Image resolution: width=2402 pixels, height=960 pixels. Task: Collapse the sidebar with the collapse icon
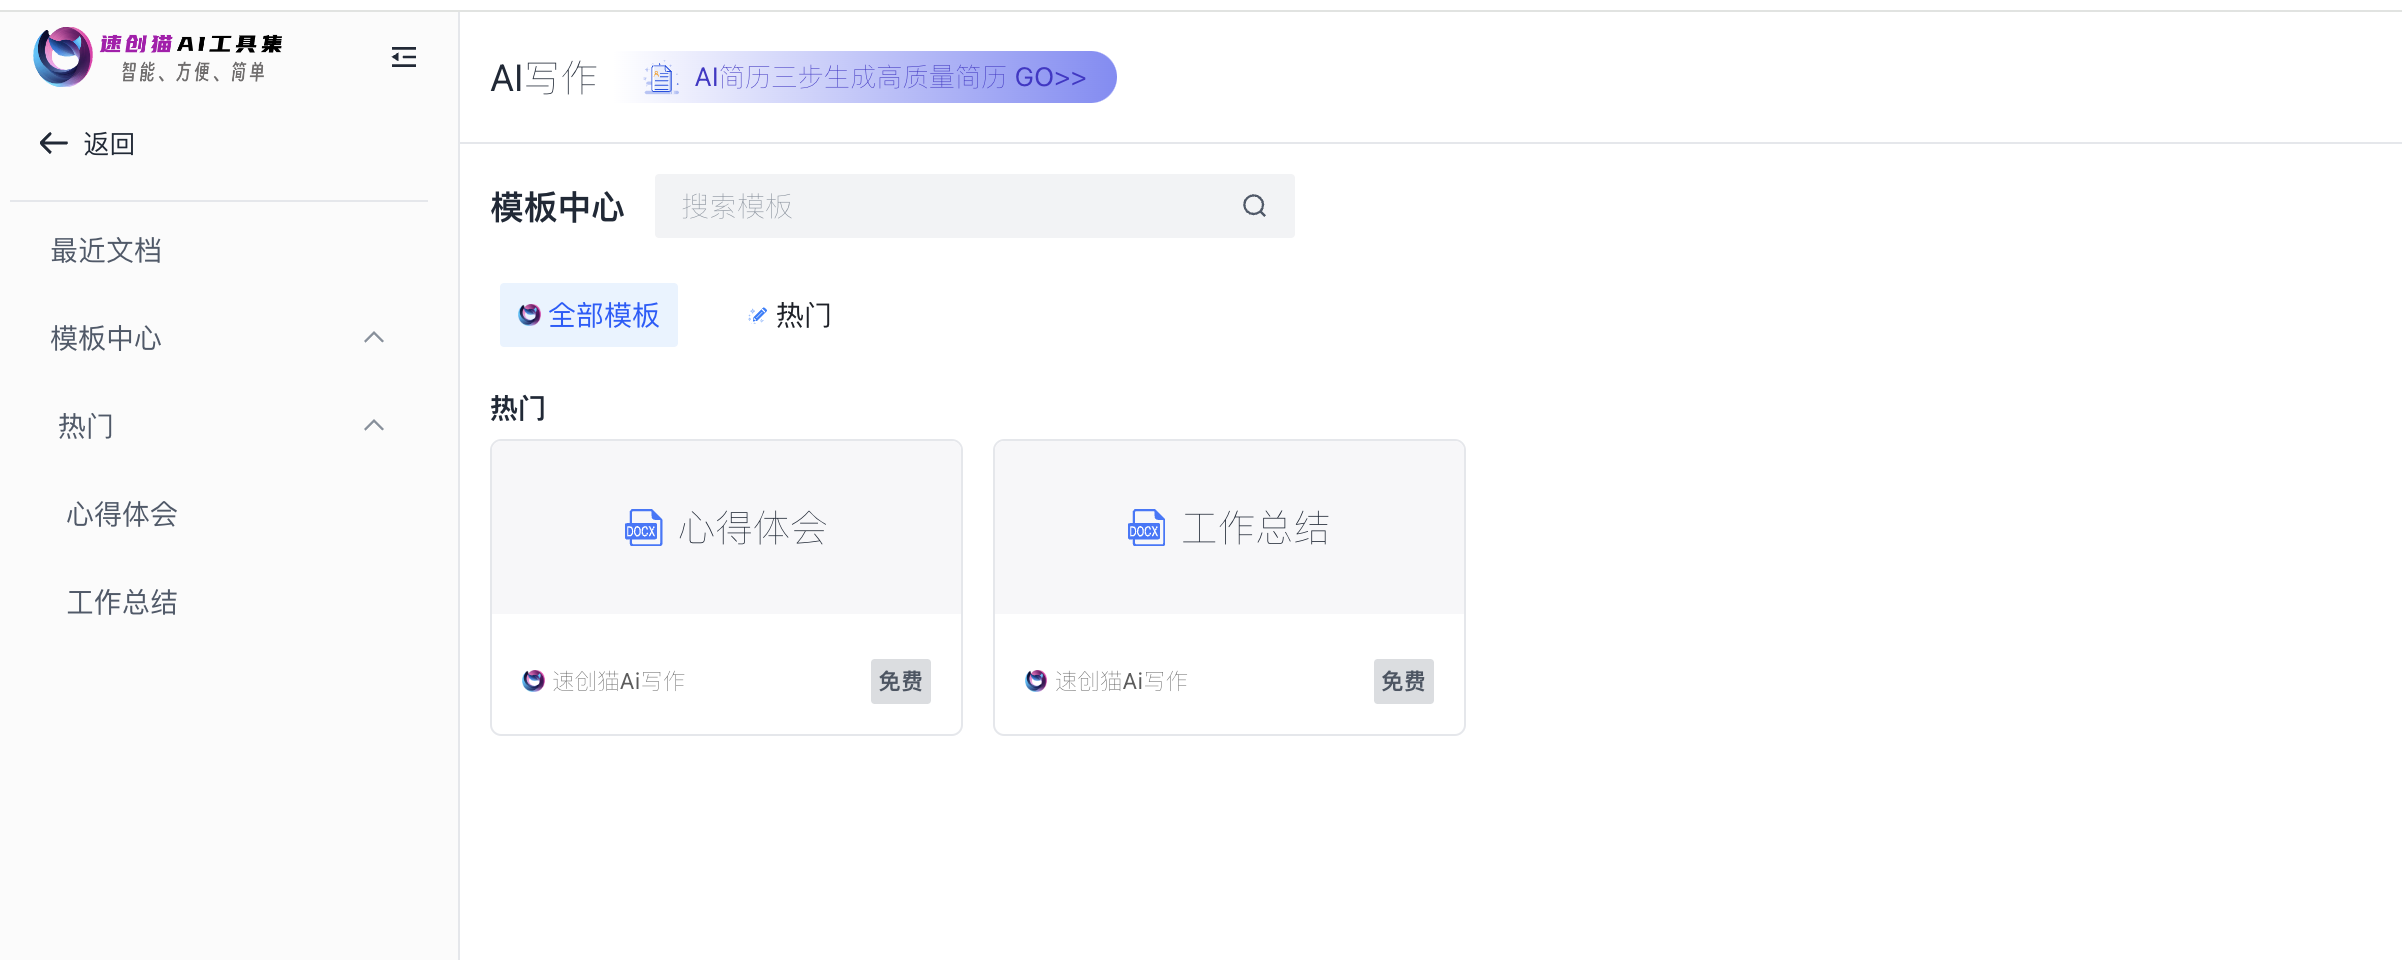tap(404, 57)
